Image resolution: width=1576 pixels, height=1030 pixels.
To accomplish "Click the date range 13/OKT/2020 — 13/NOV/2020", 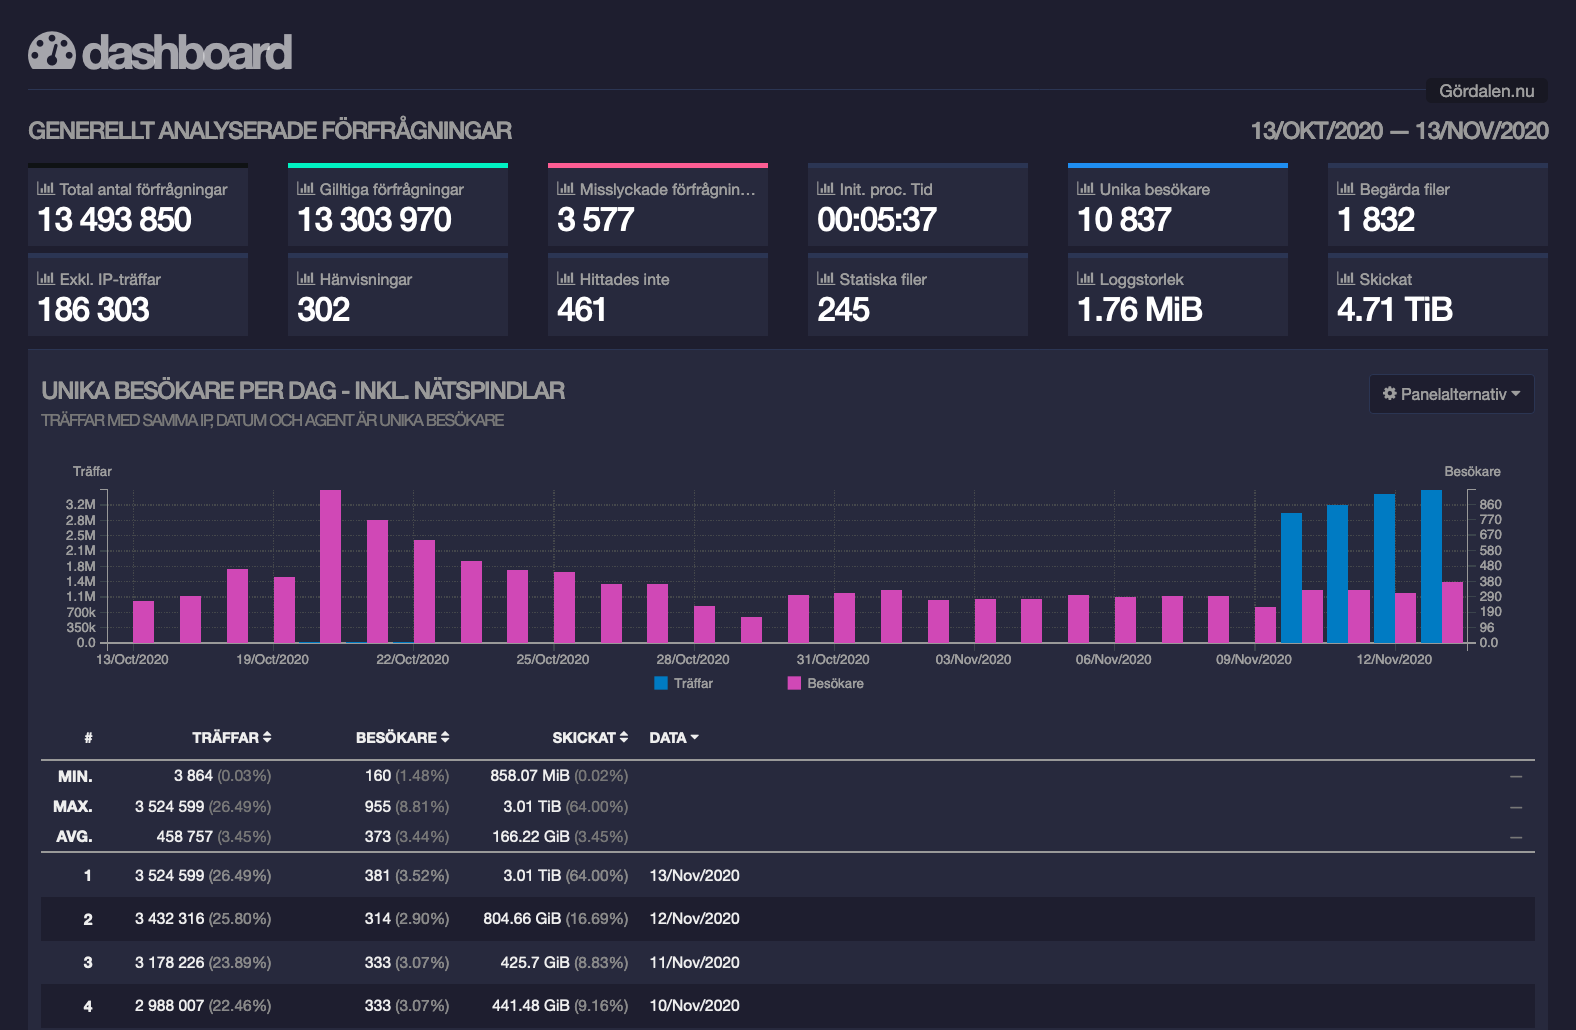I will pyautogui.click(x=1399, y=131).
